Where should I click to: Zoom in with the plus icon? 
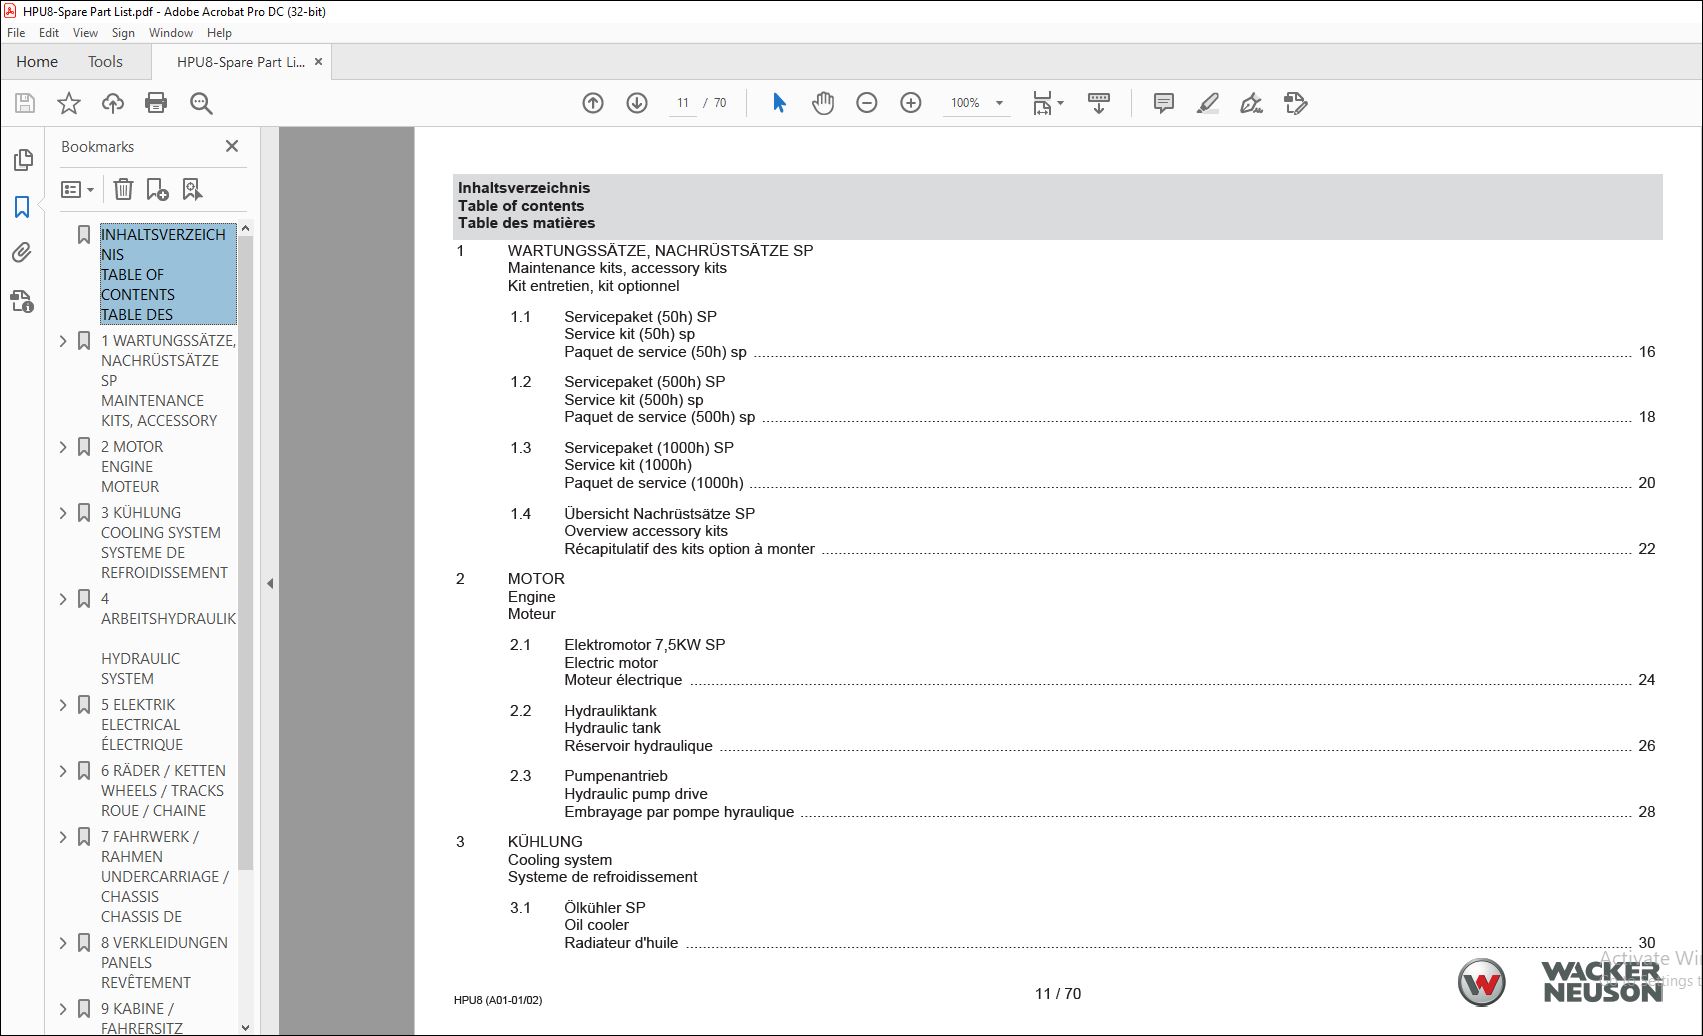click(x=911, y=103)
